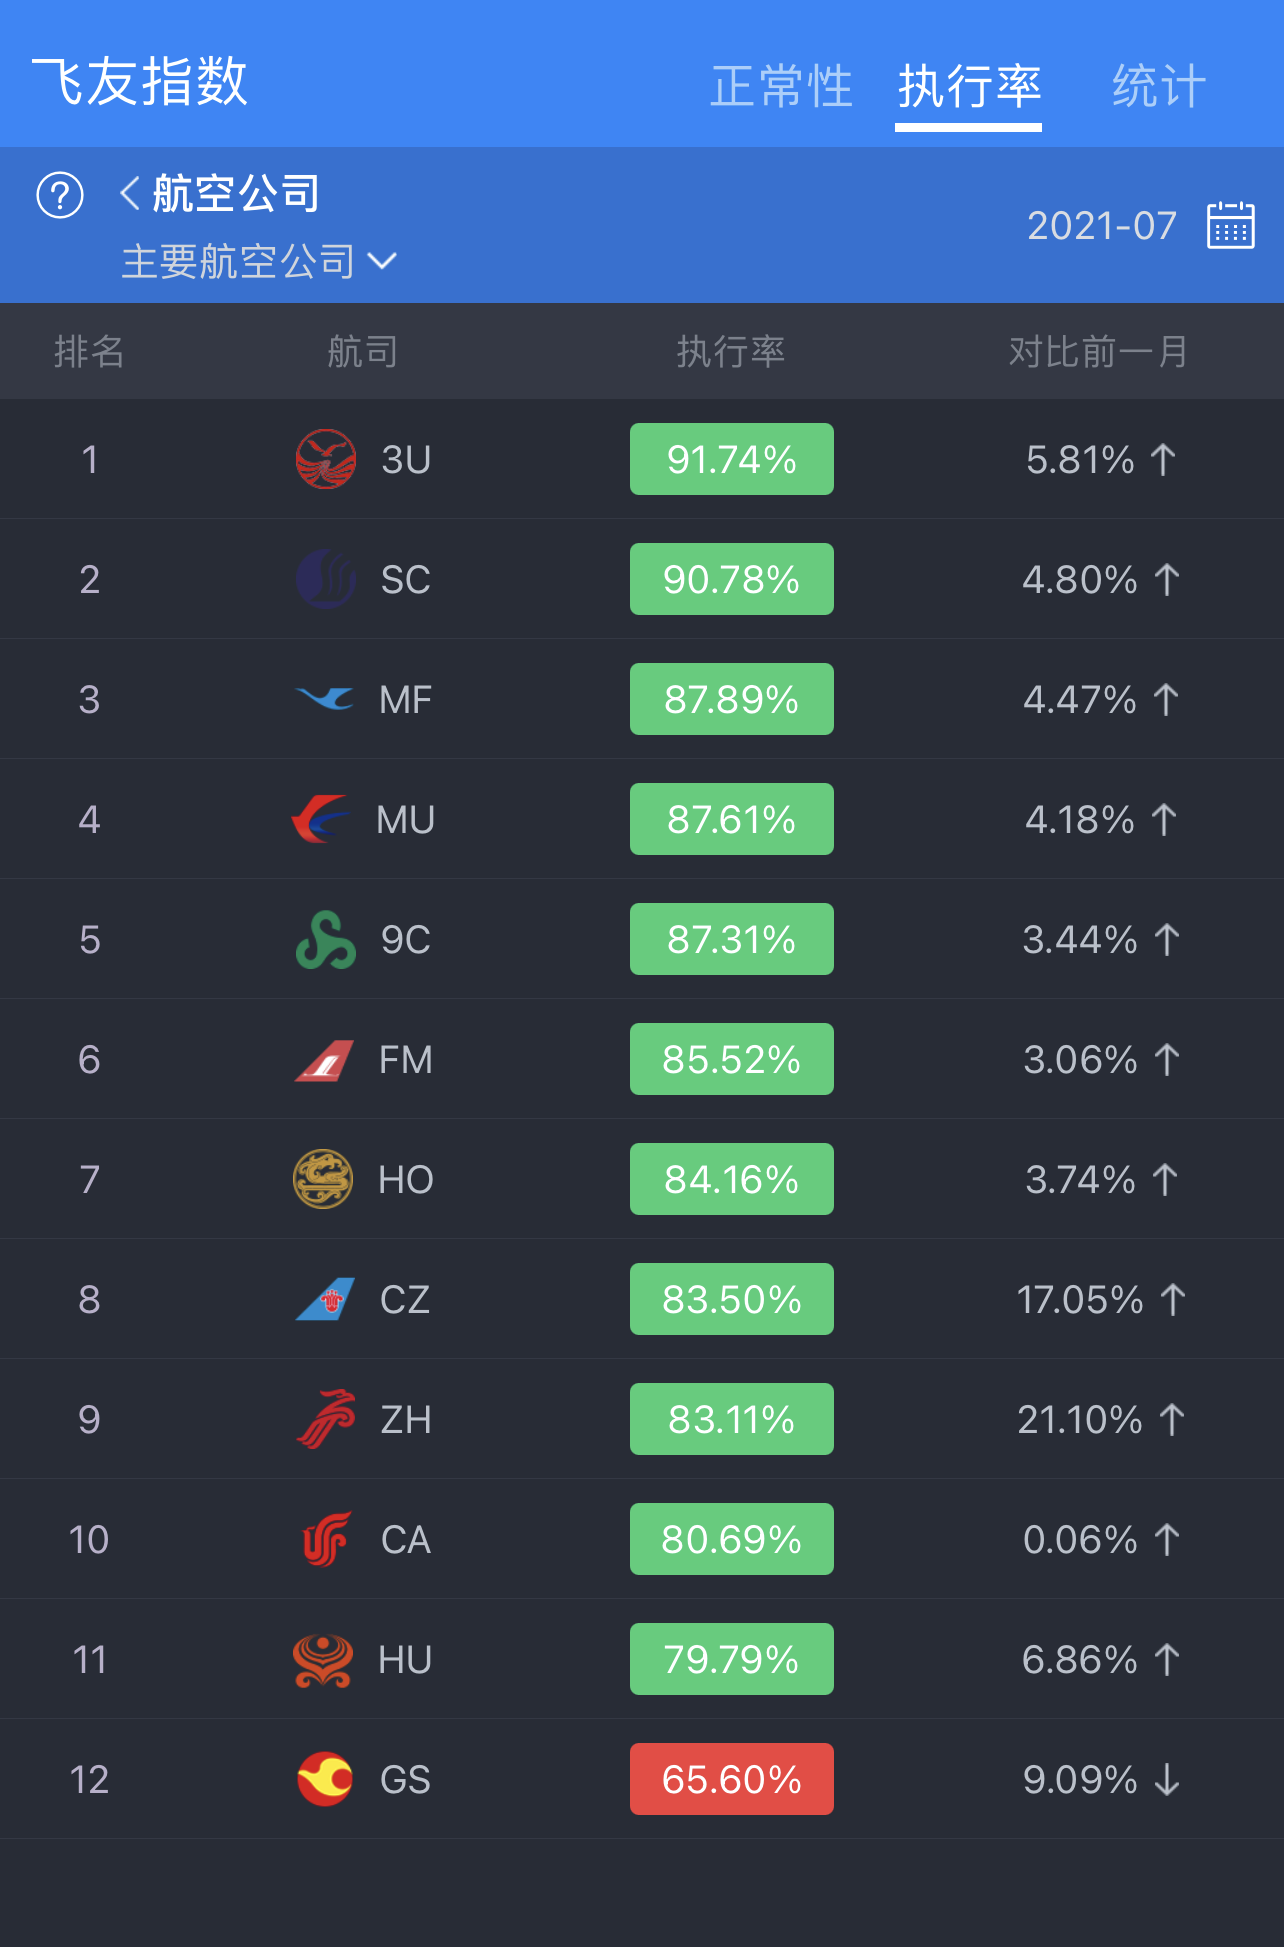Viewport: 1284px width, 1947px height.
Task: Expand the 主要航空公司 dropdown
Action: 258,262
